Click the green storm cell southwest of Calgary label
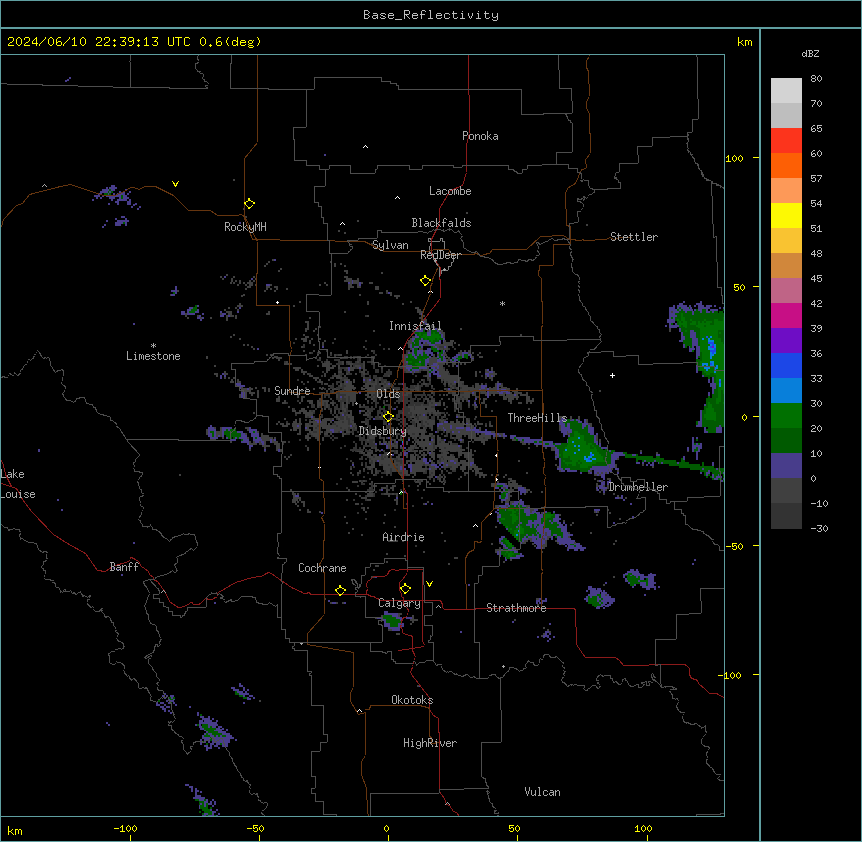Viewport: 862px width, 842px height. pos(393,622)
